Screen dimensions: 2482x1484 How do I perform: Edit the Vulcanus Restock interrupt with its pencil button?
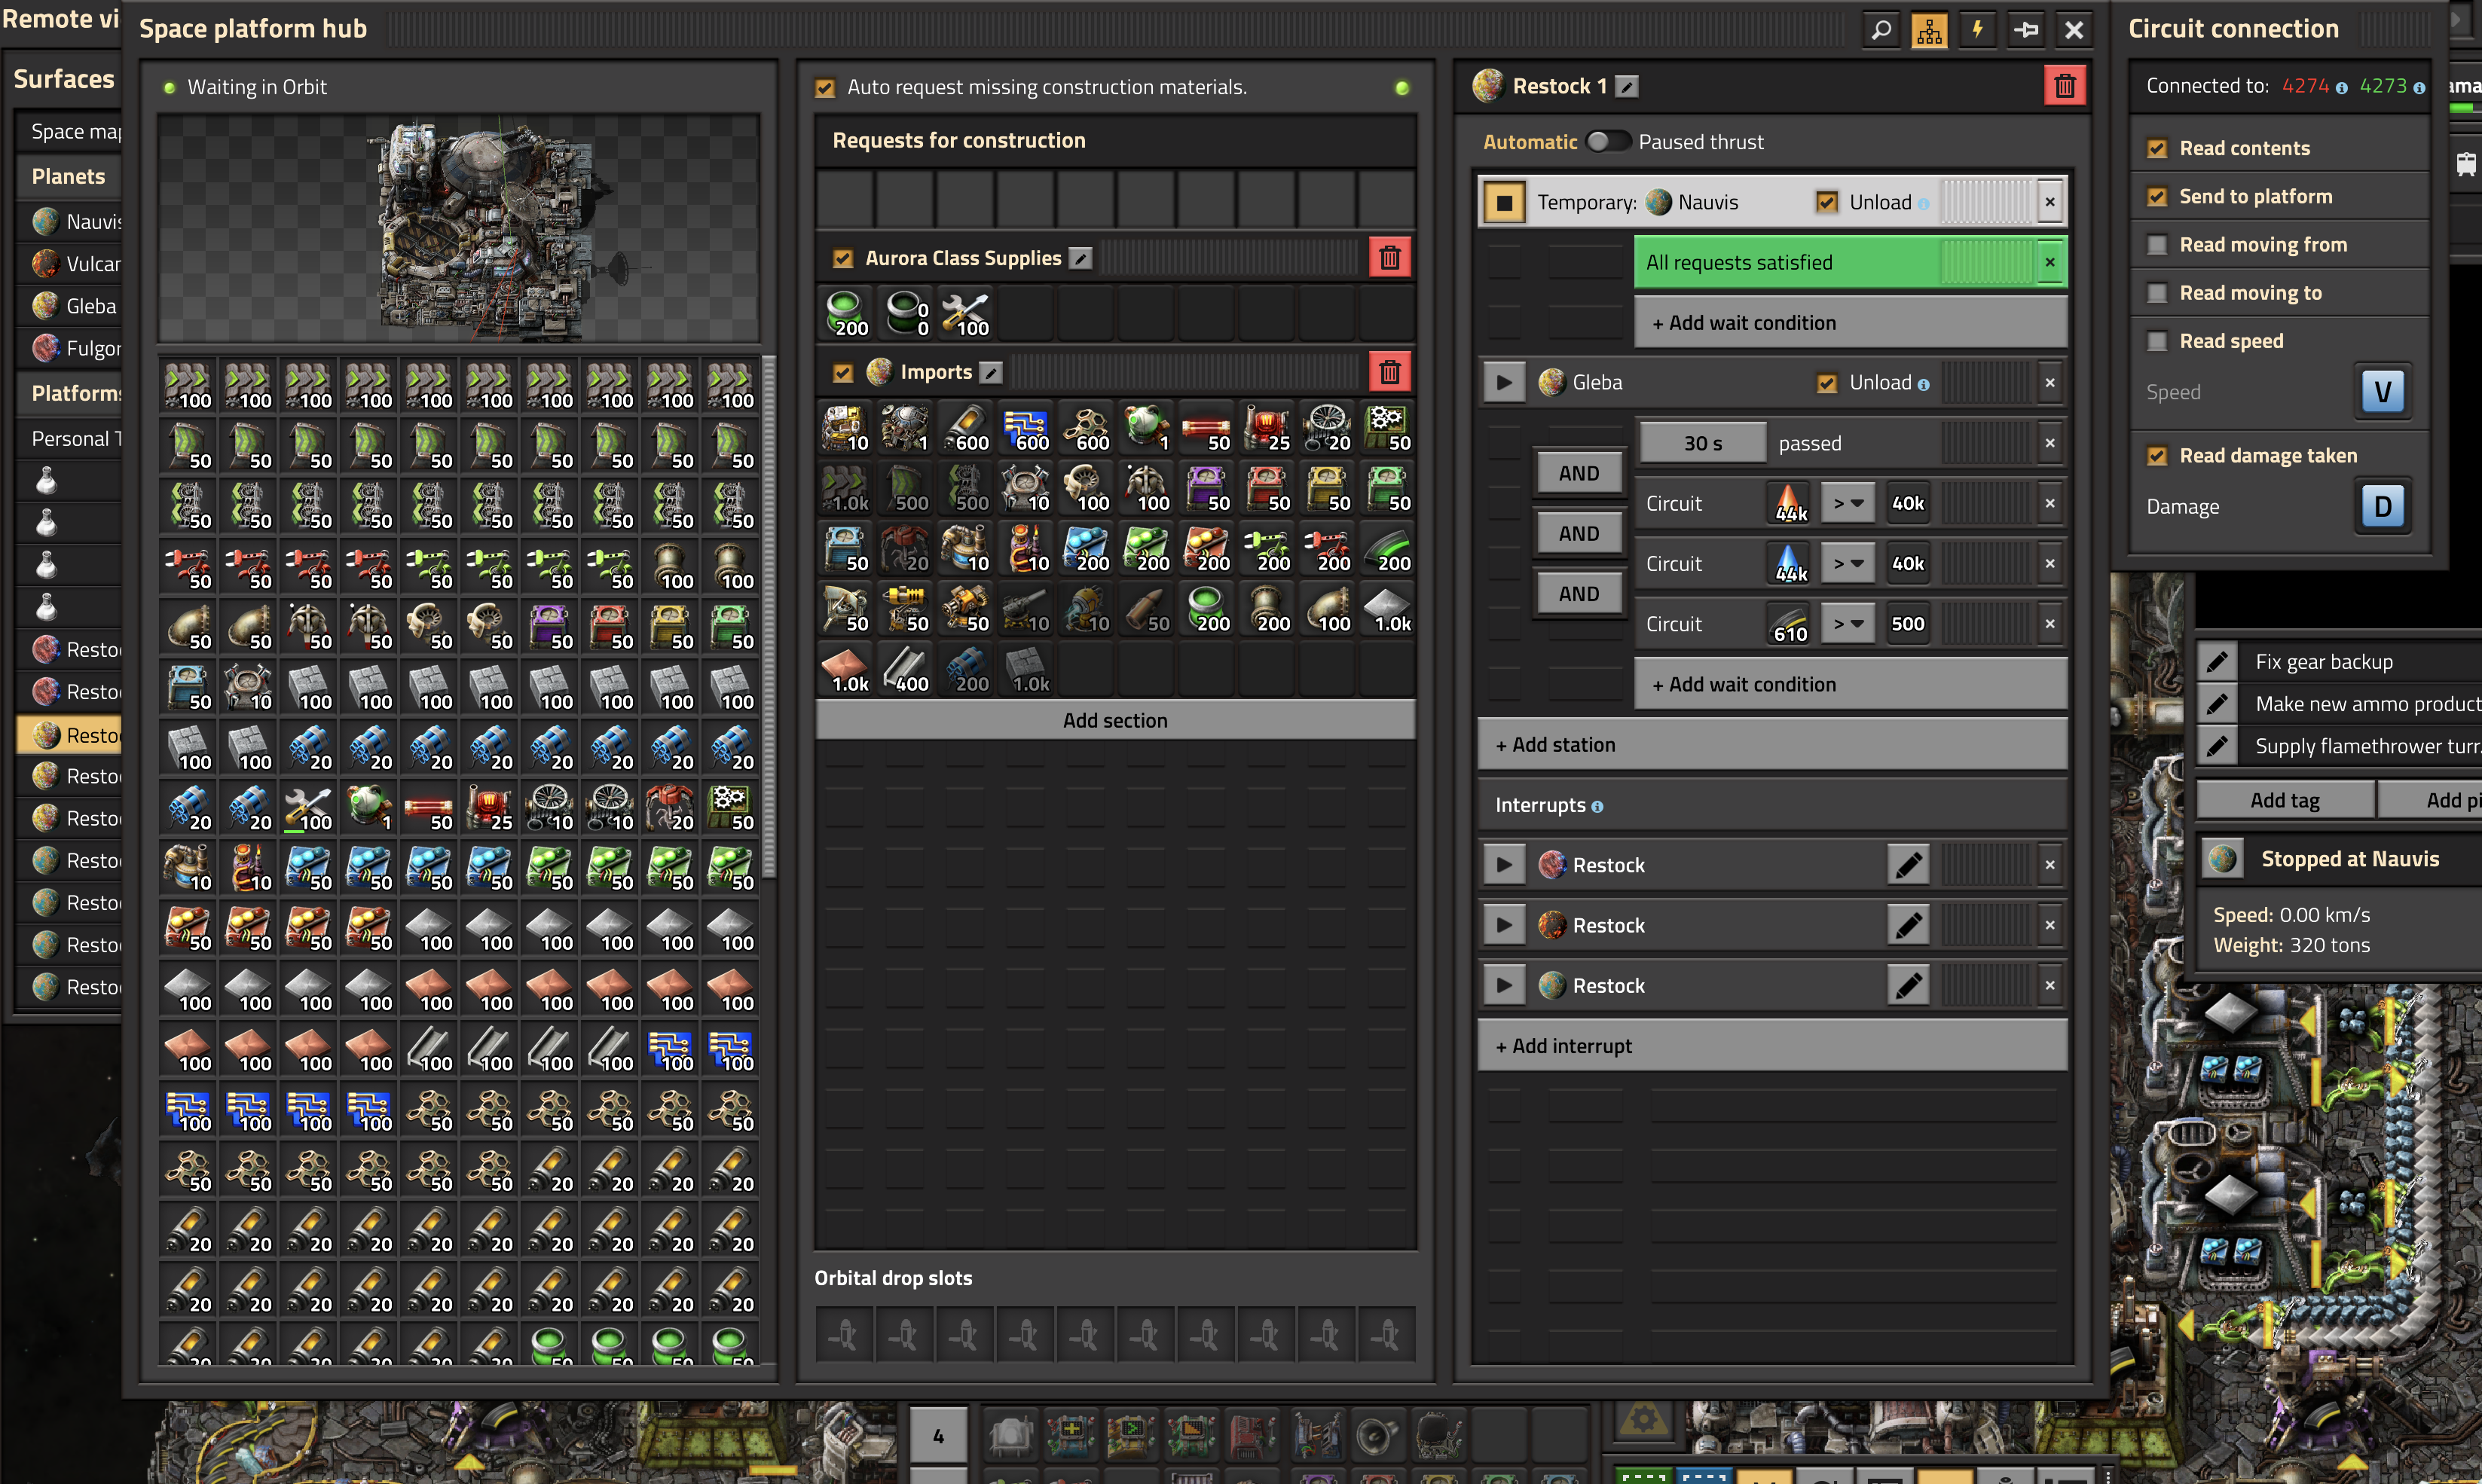point(1908,925)
